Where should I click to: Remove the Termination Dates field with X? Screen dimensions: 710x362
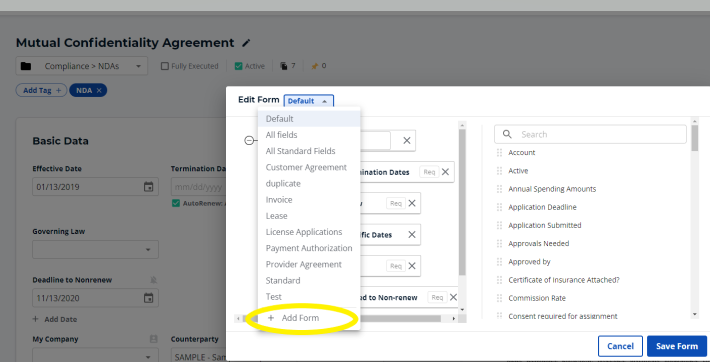pos(446,172)
